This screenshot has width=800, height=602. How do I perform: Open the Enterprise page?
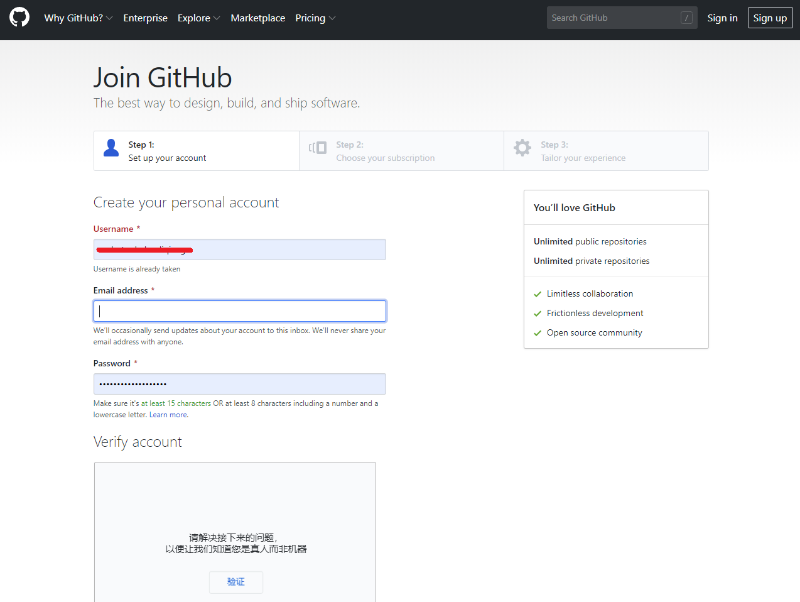click(145, 18)
